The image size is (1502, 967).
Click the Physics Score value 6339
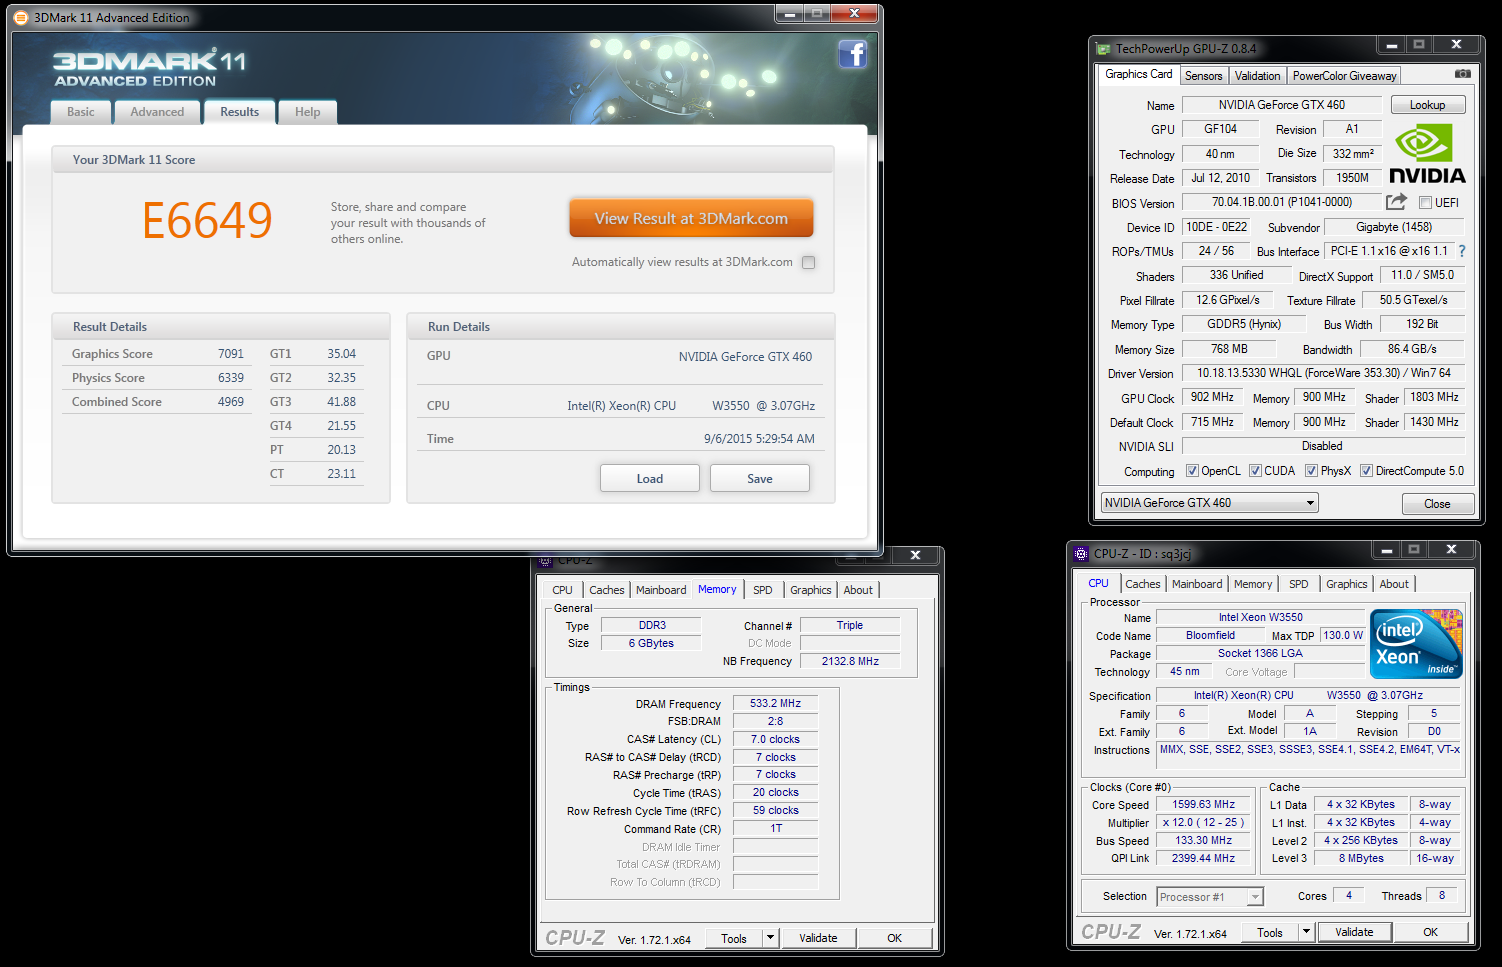[231, 378]
